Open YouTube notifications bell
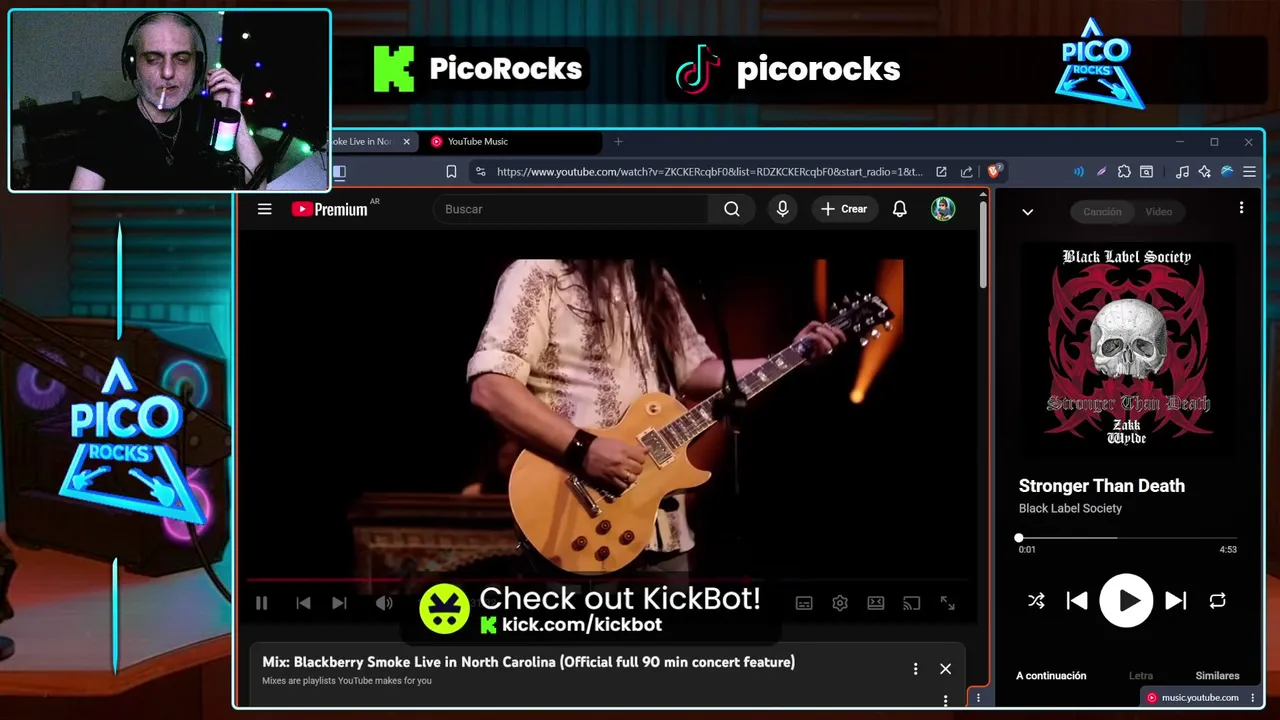This screenshot has height=720, width=1280. [900, 209]
